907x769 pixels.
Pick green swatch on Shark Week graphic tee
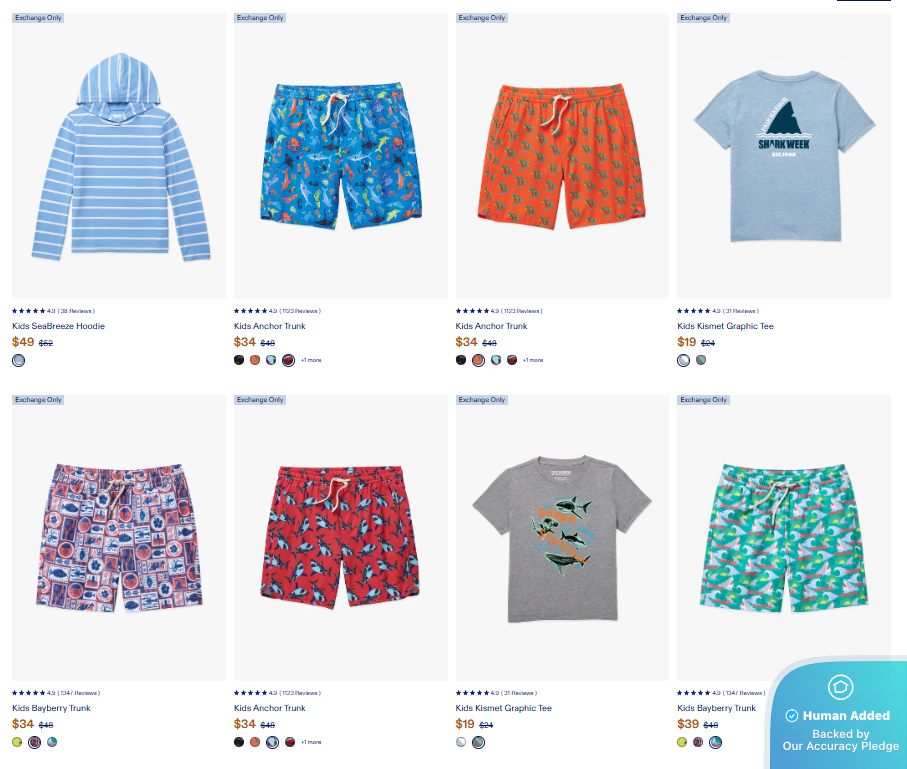click(x=701, y=360)
